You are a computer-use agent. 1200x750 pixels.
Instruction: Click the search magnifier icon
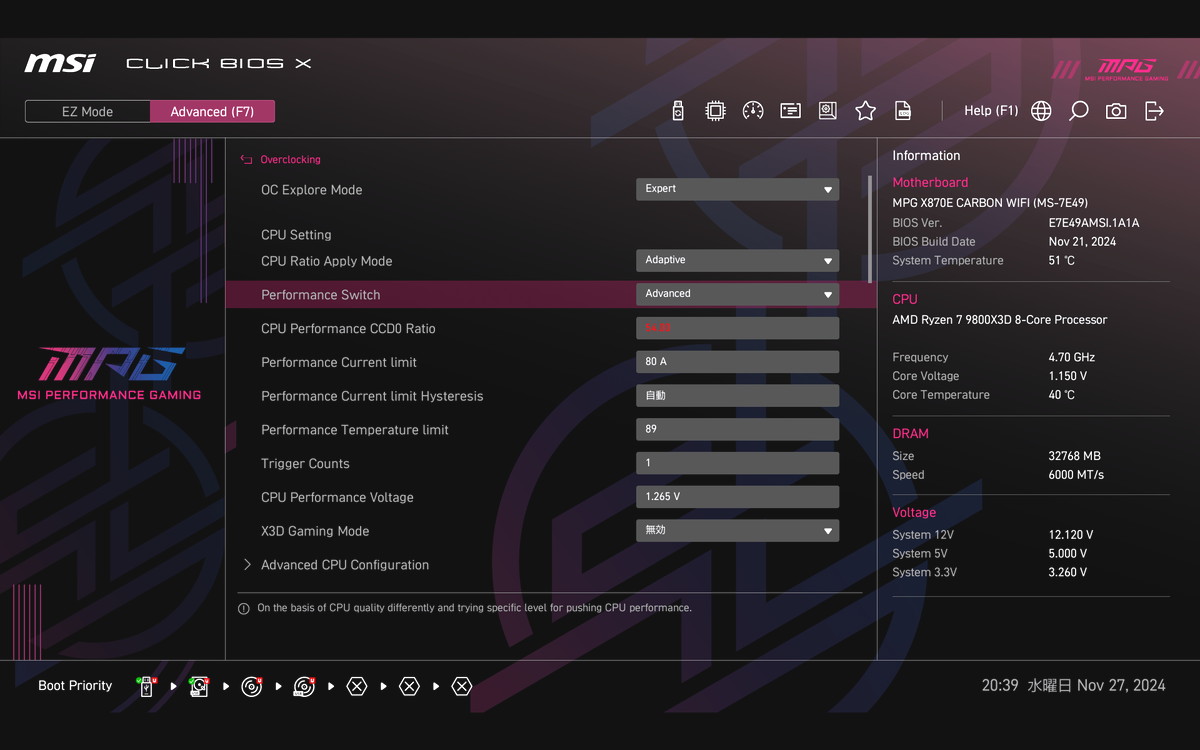coord(1078,111)
